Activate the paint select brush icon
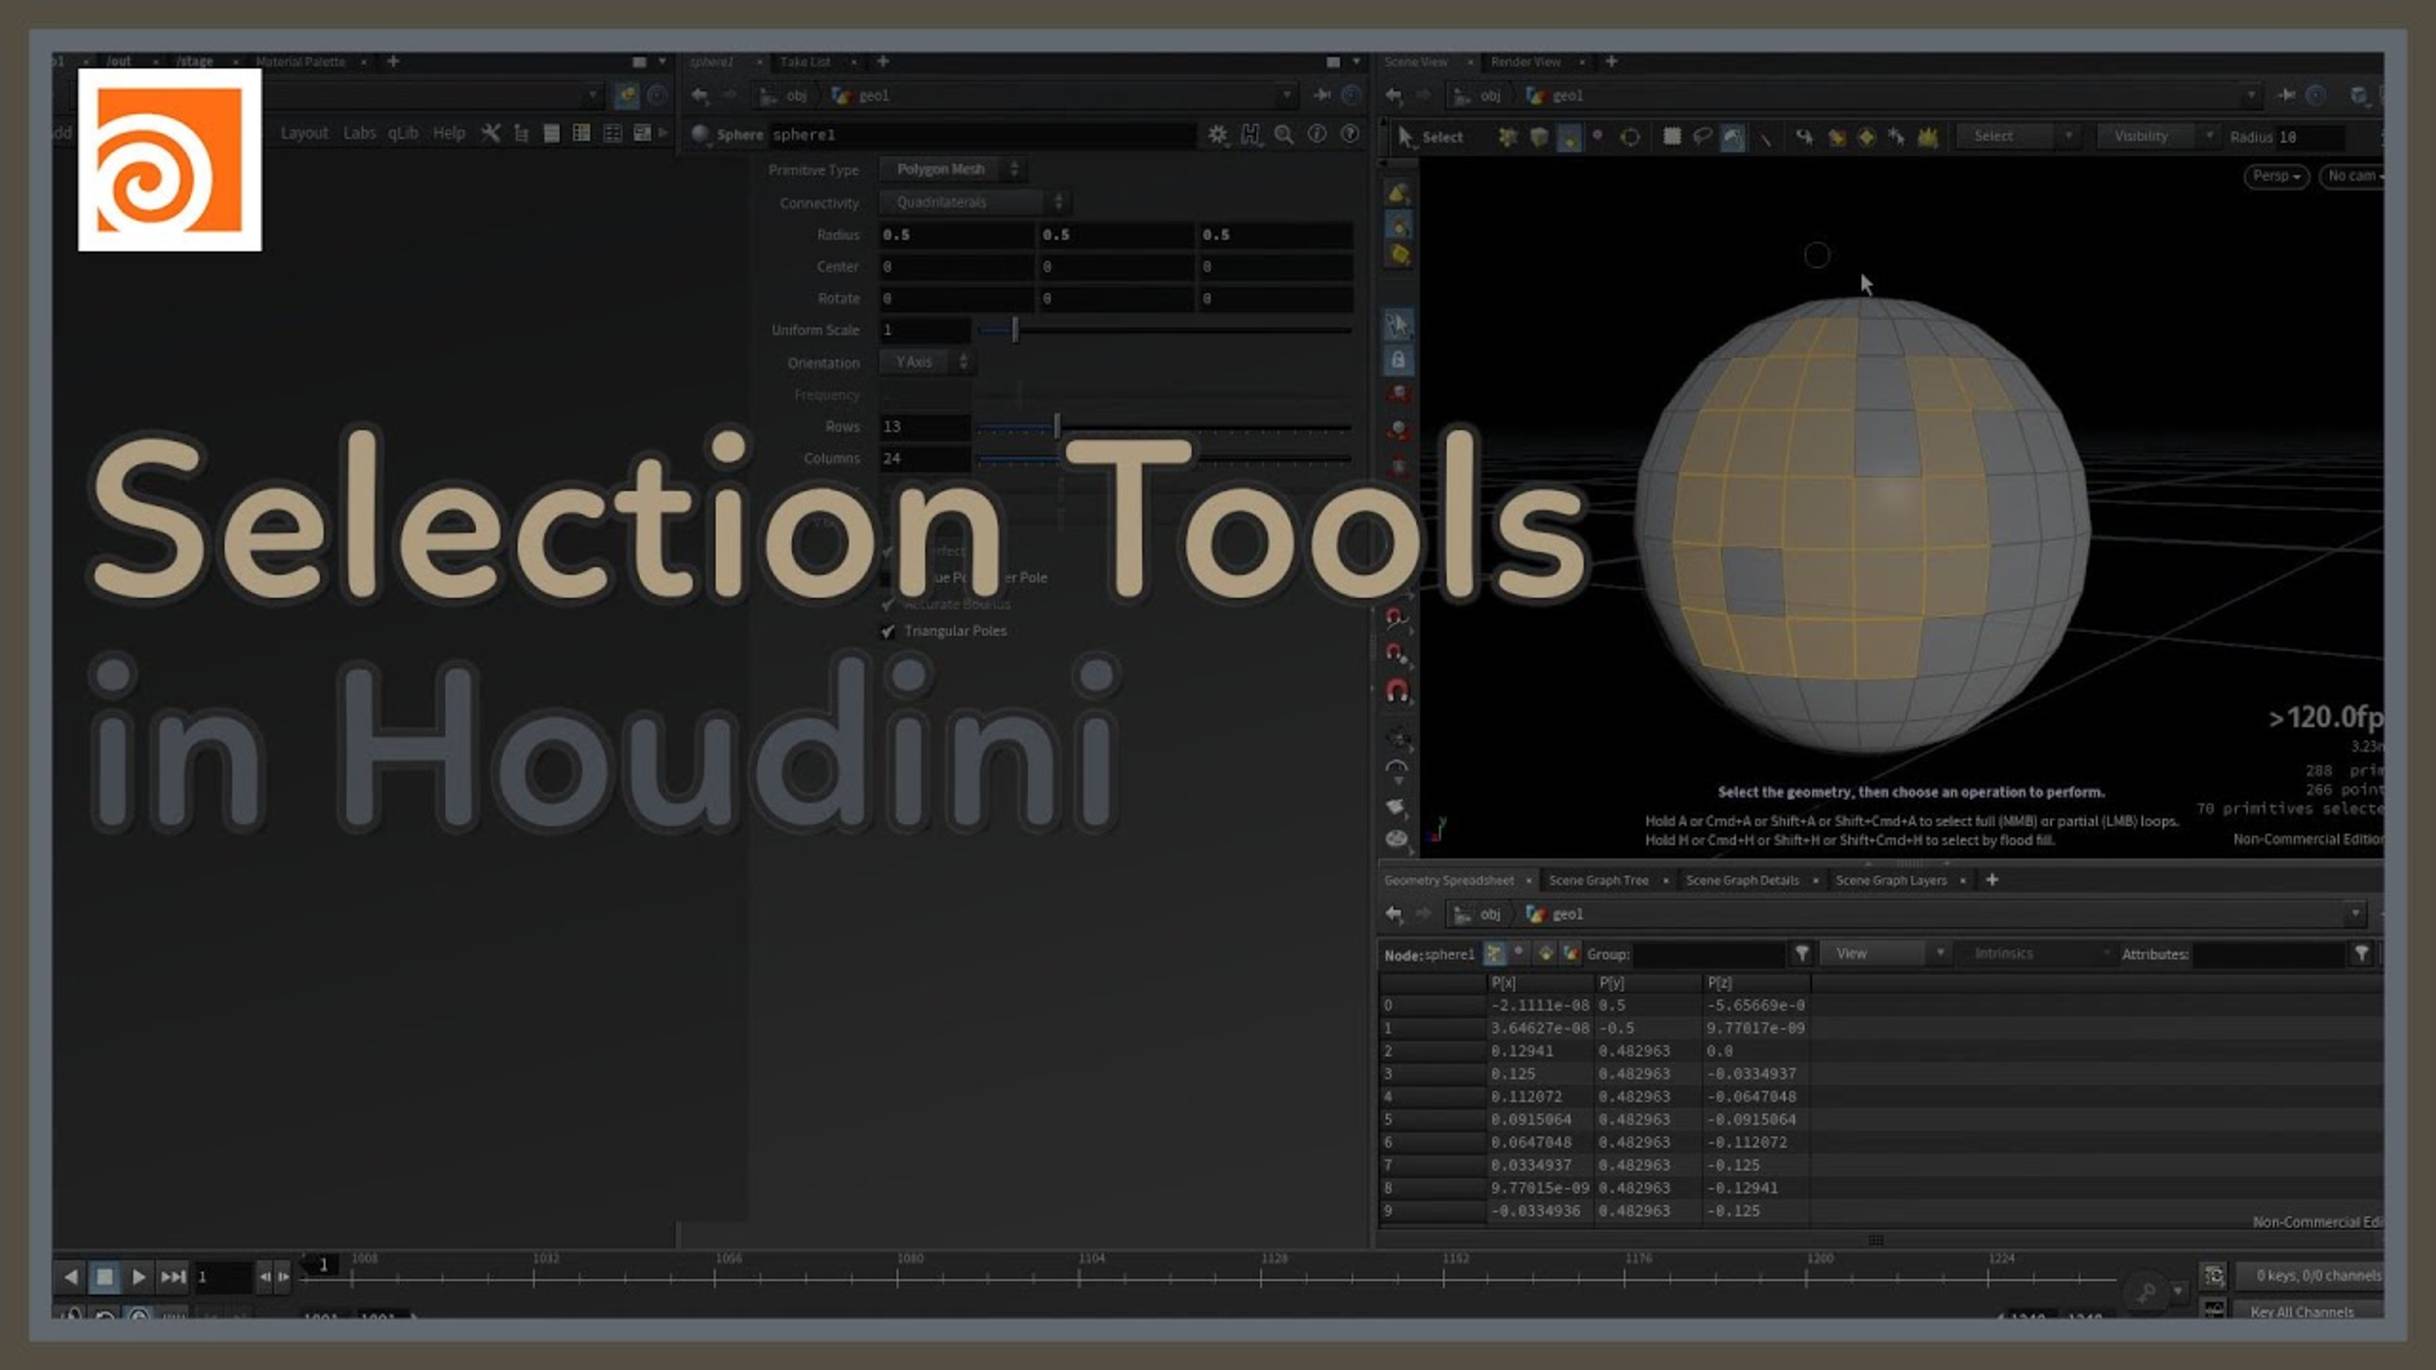The width and height of the screenshot is (2436, 1370). 1731,136
